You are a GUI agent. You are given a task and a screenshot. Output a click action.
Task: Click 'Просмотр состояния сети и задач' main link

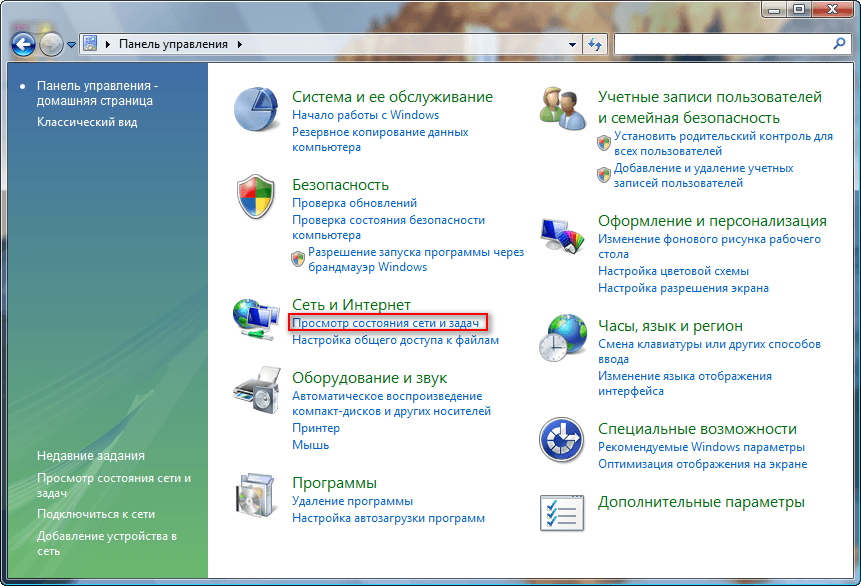(385, 323)
